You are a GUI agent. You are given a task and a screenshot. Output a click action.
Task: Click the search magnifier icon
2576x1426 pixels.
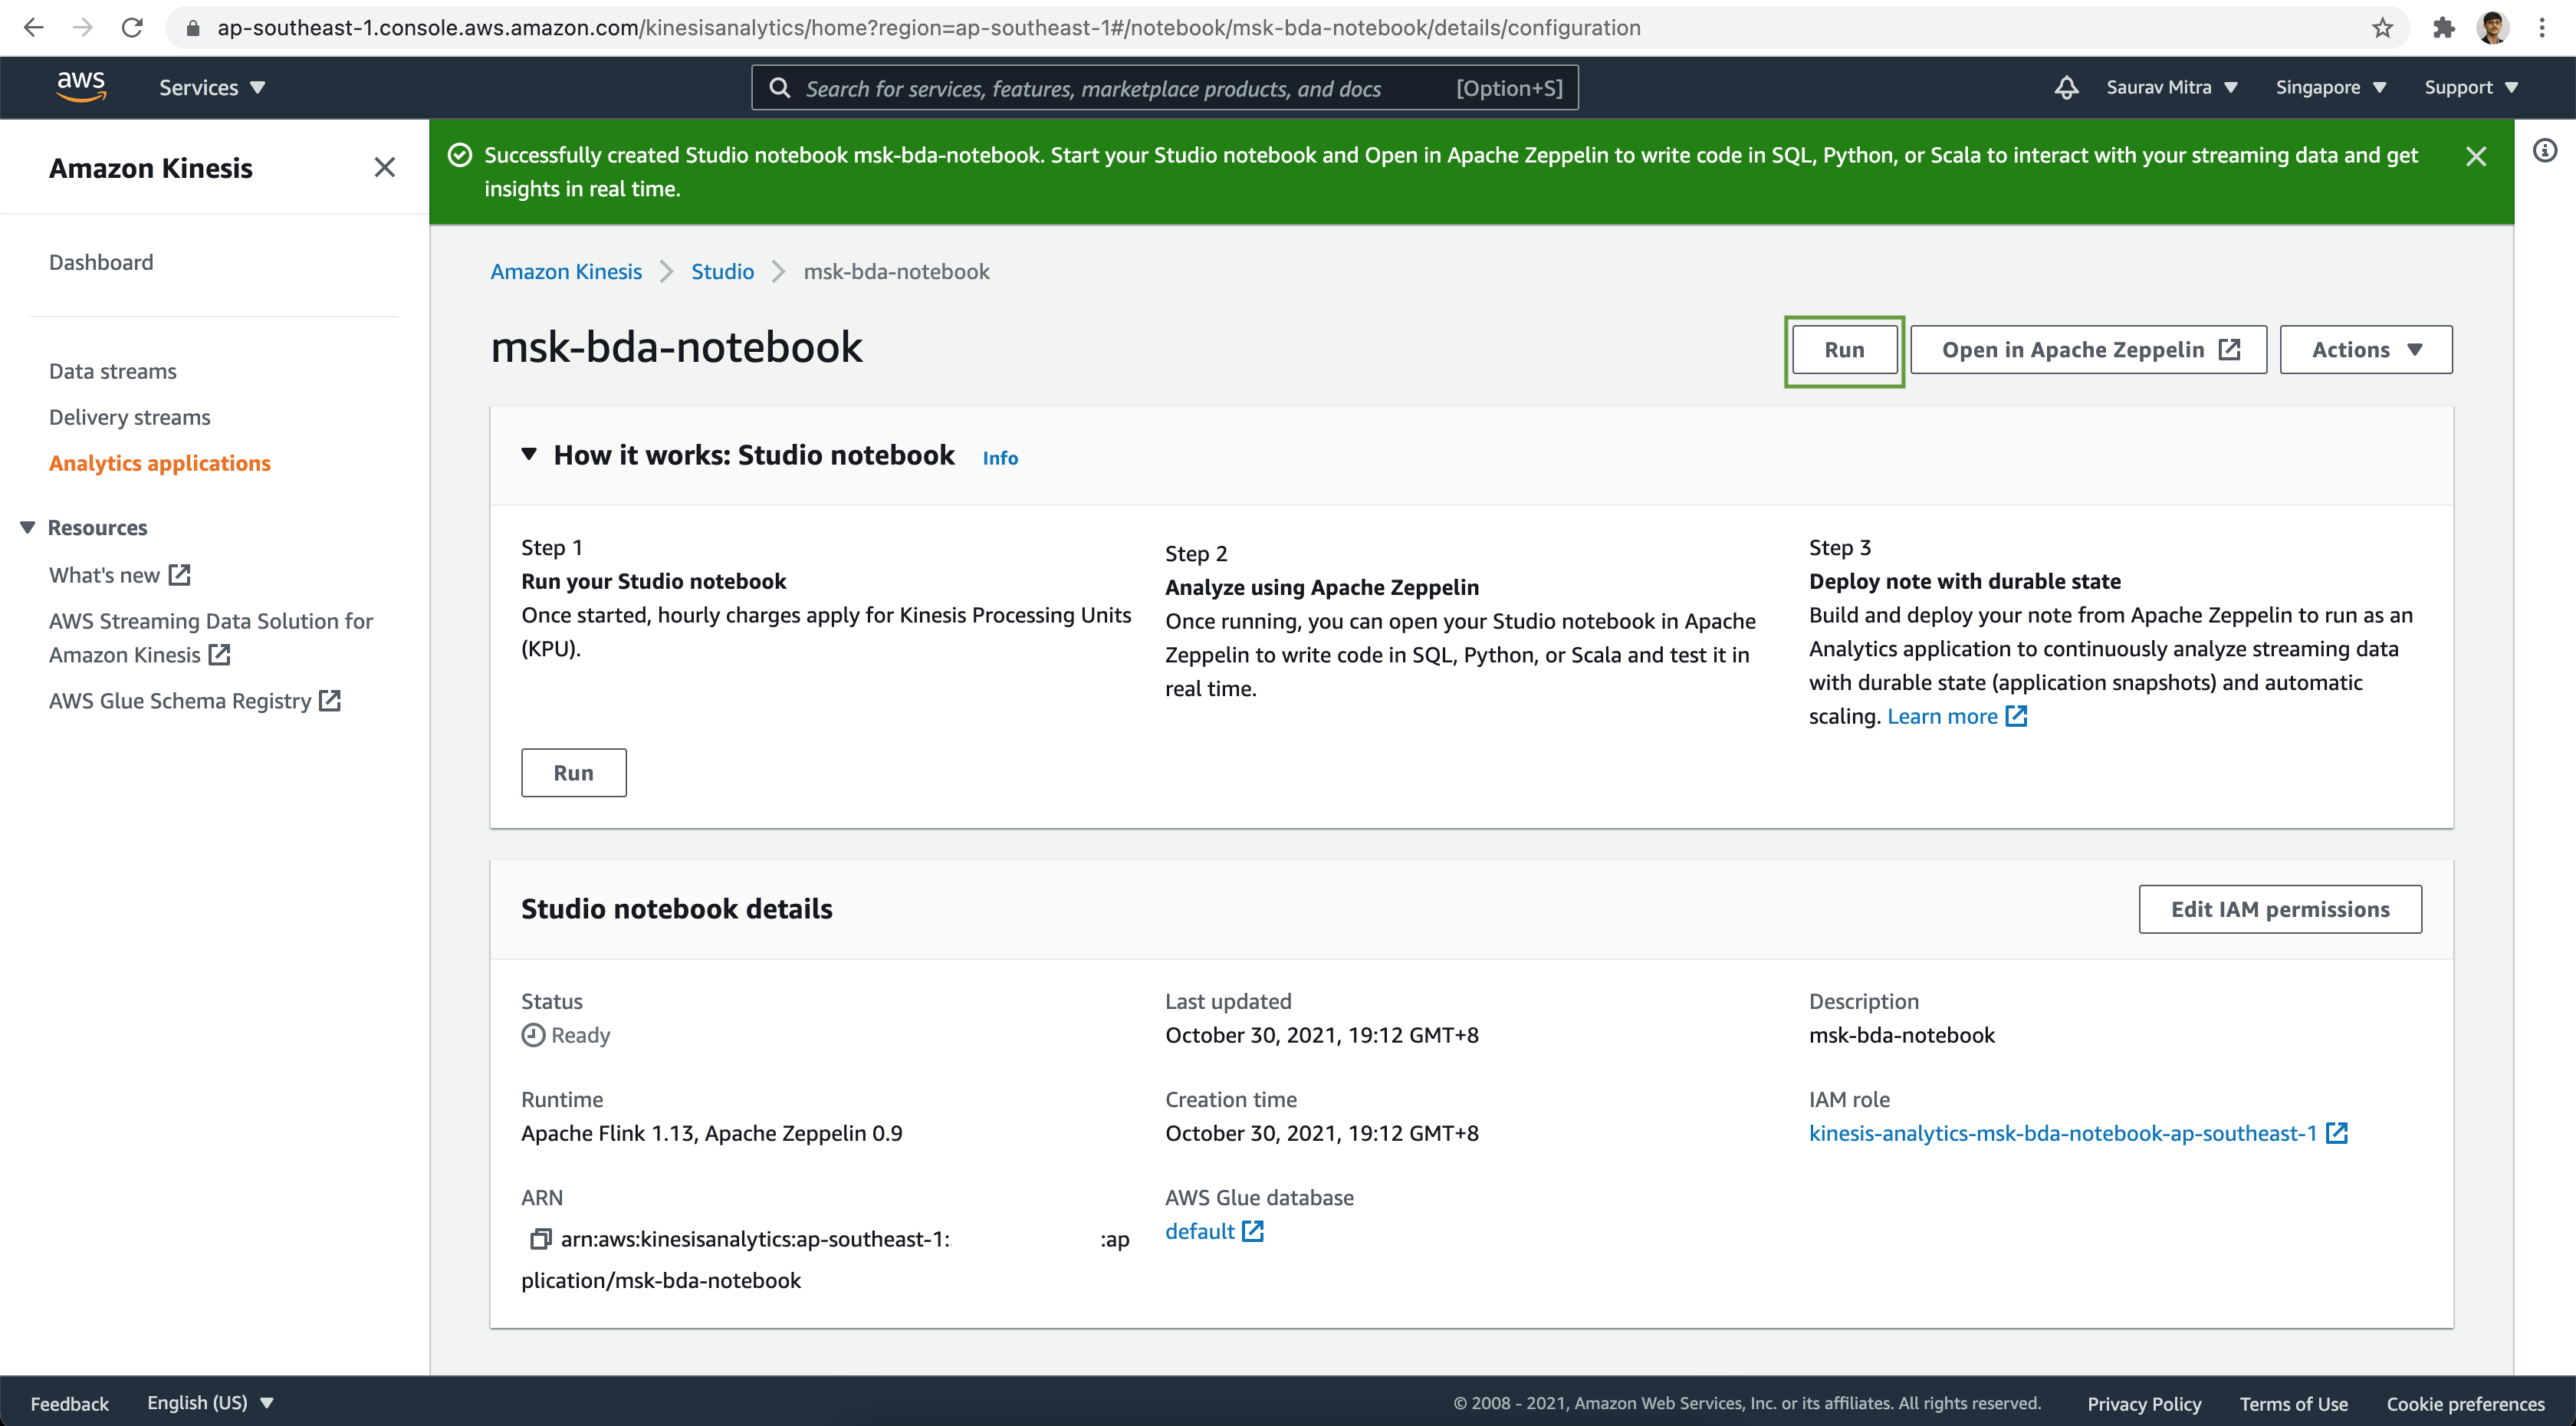(779, 88)
